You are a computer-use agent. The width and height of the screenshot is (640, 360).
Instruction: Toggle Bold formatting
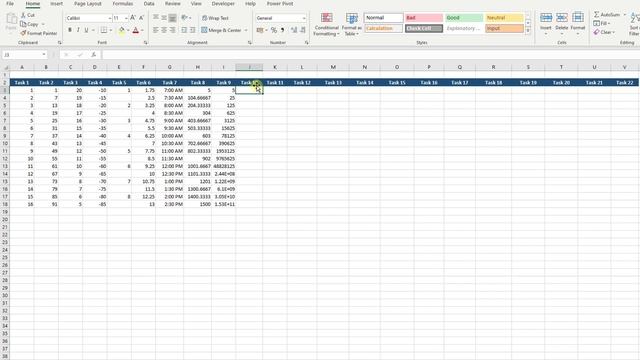click(x=70, y=30)
